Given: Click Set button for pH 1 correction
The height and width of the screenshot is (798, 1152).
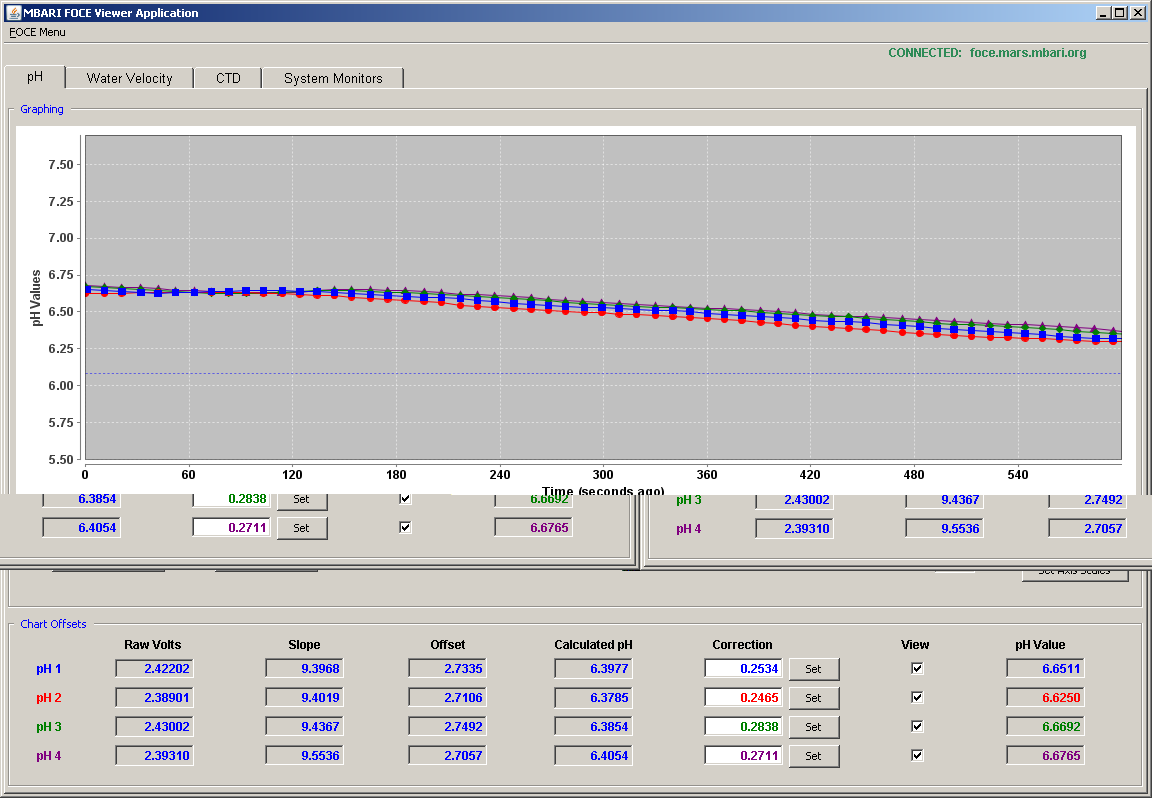Looking at the screenshot, I should [813, 669].
